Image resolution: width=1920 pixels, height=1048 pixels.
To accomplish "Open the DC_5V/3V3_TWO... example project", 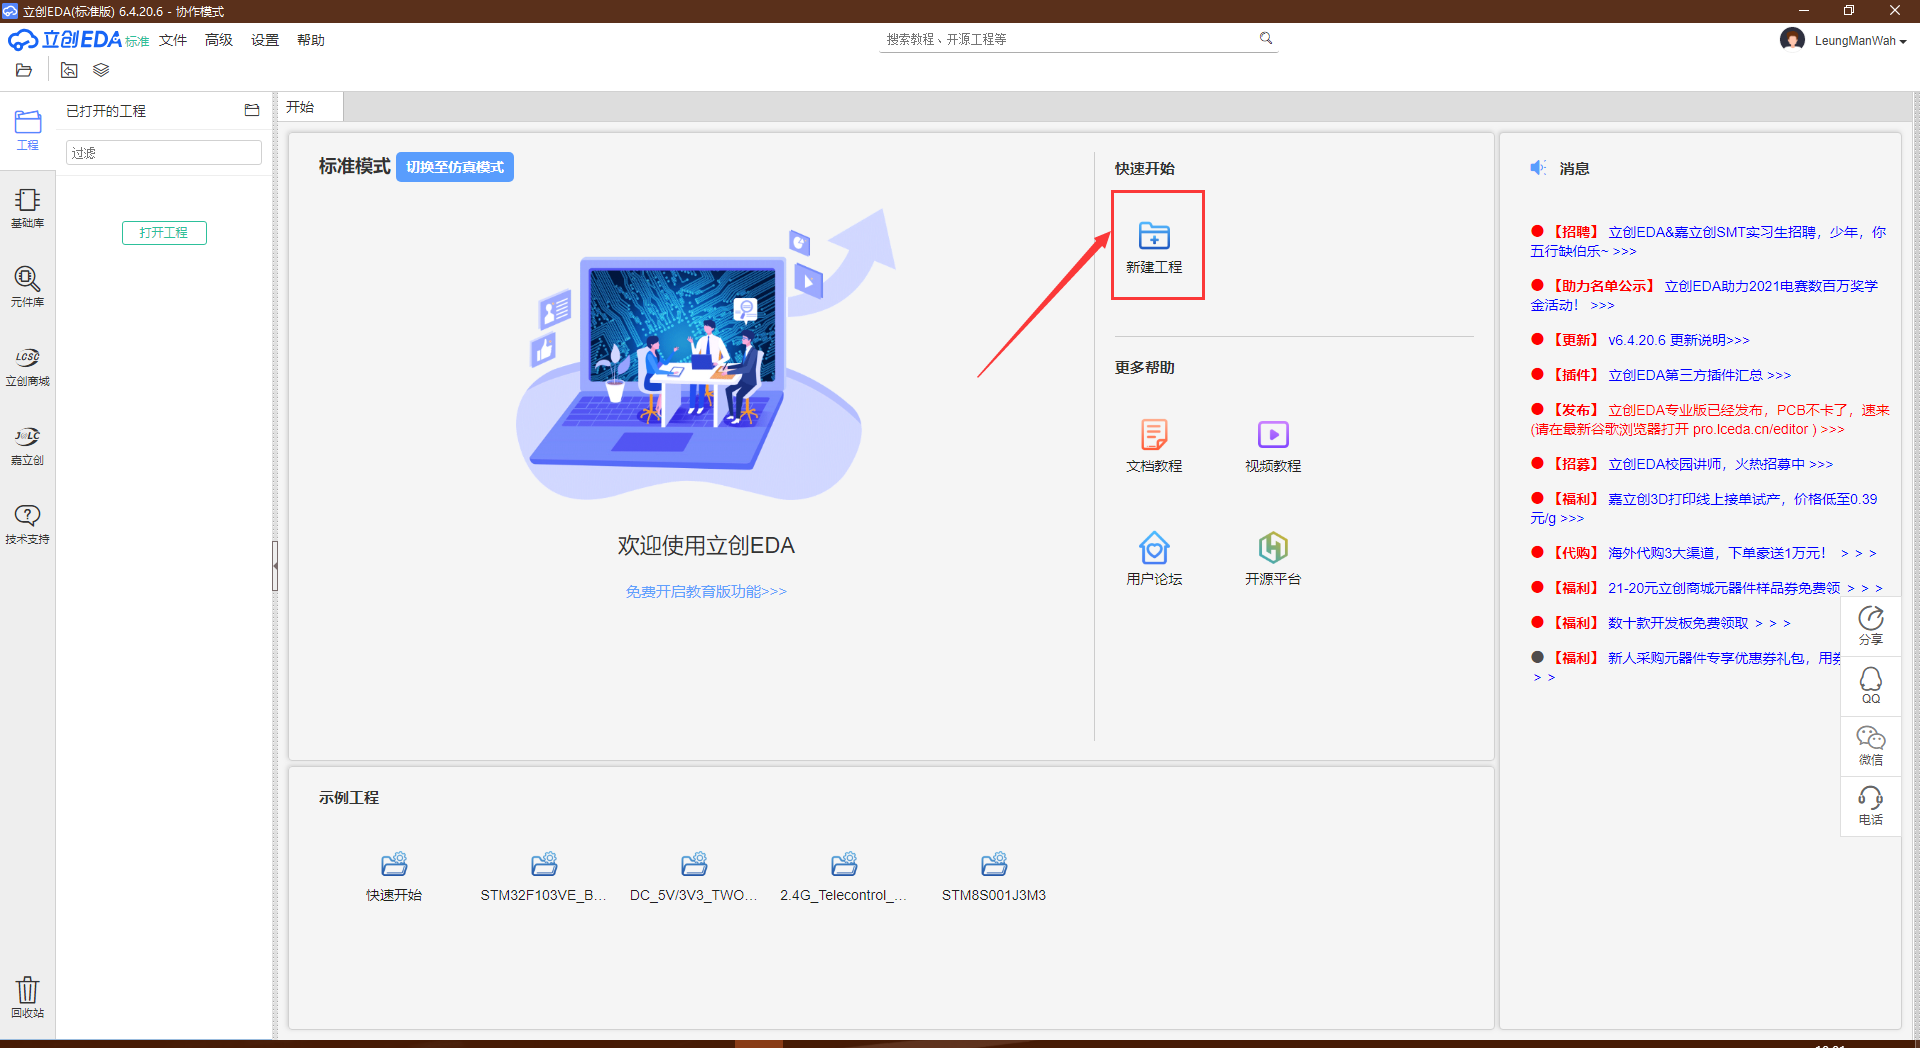I will pos(694,877).
